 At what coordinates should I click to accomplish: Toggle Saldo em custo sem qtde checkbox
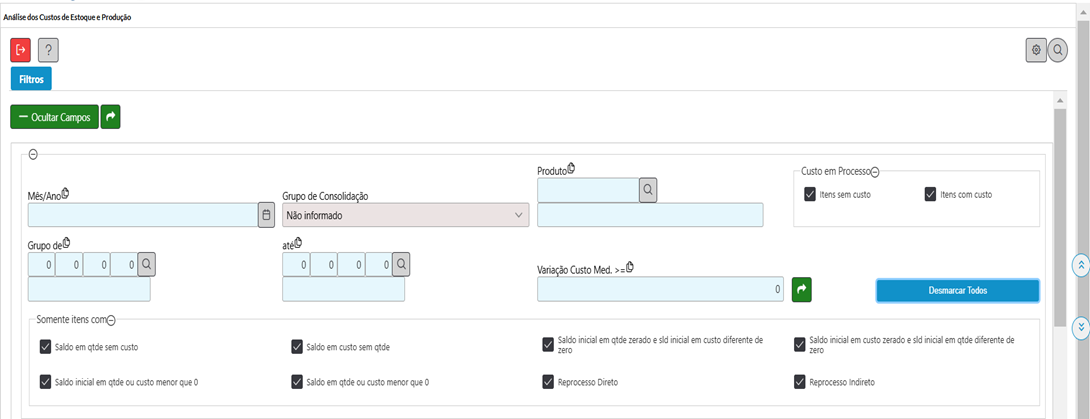point(297,346)
